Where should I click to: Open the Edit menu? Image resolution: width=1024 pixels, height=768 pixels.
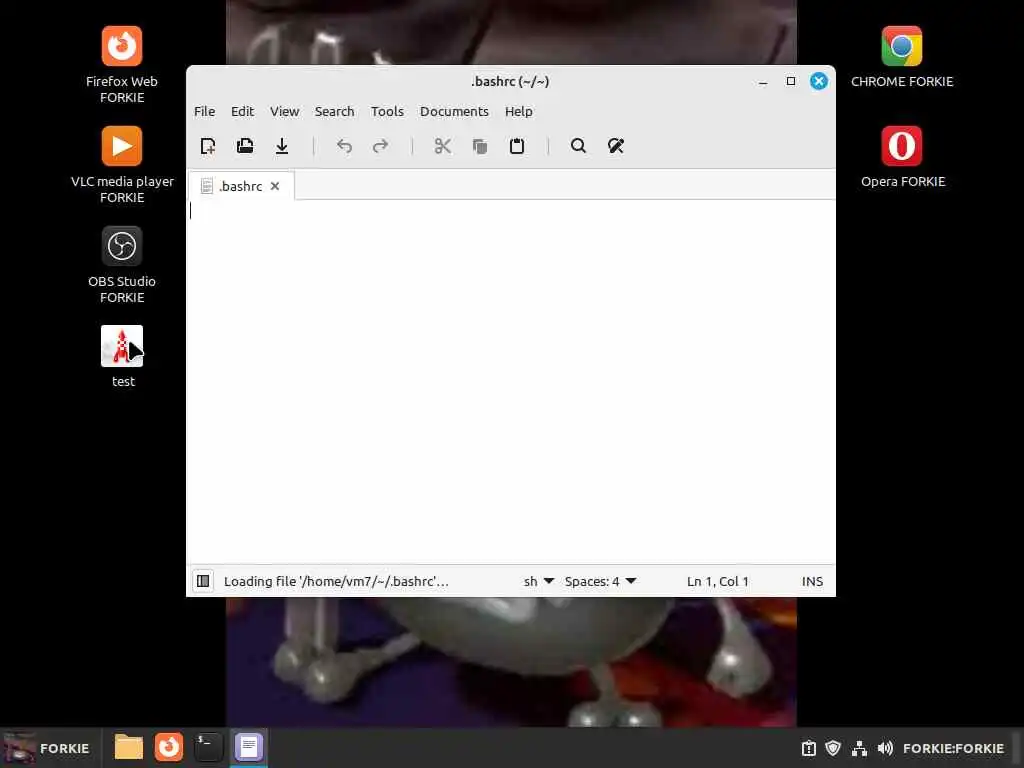pos(242,112)
